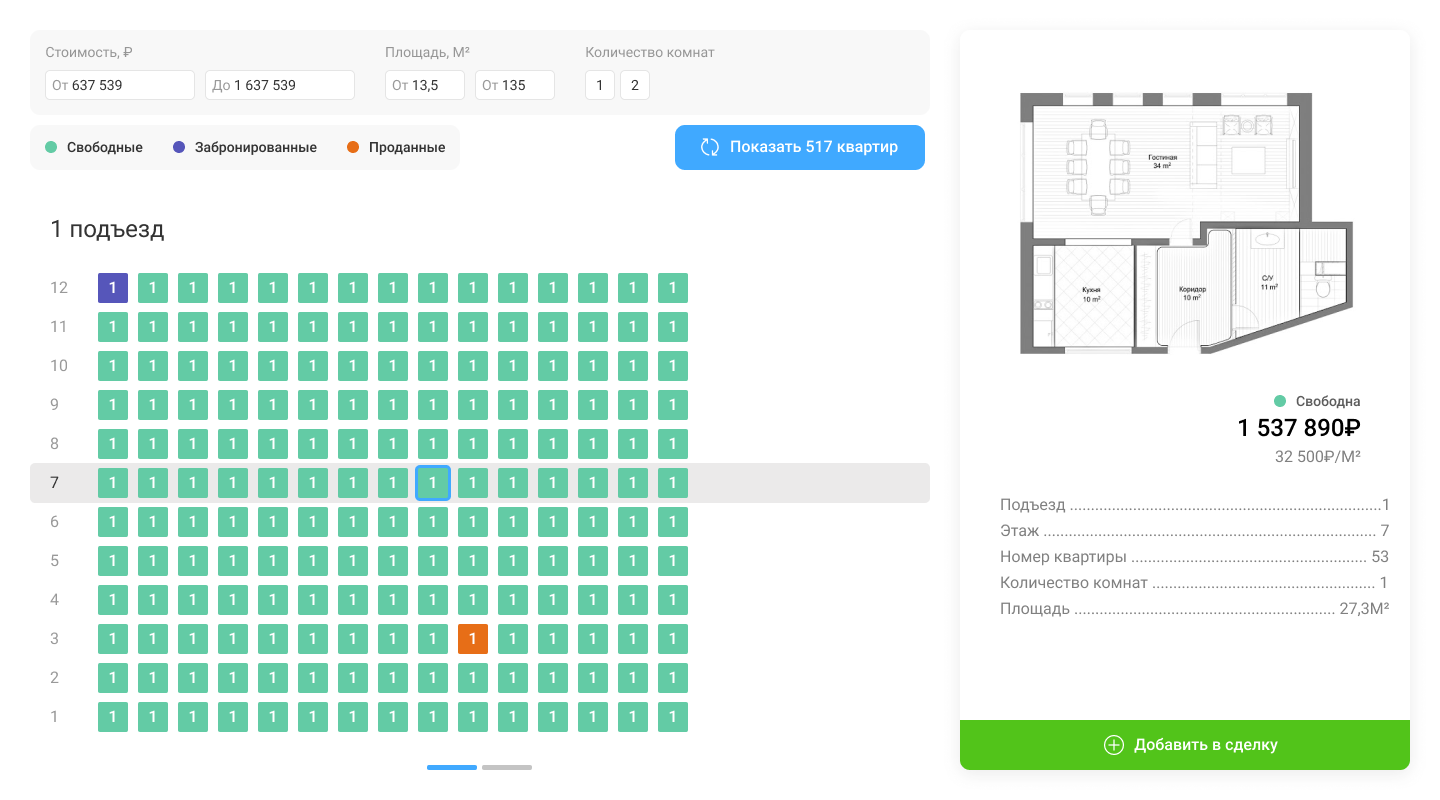Click the orange Проданные legend dot
This screenshot has width=1440, height=800.
[x=353, y=147]
